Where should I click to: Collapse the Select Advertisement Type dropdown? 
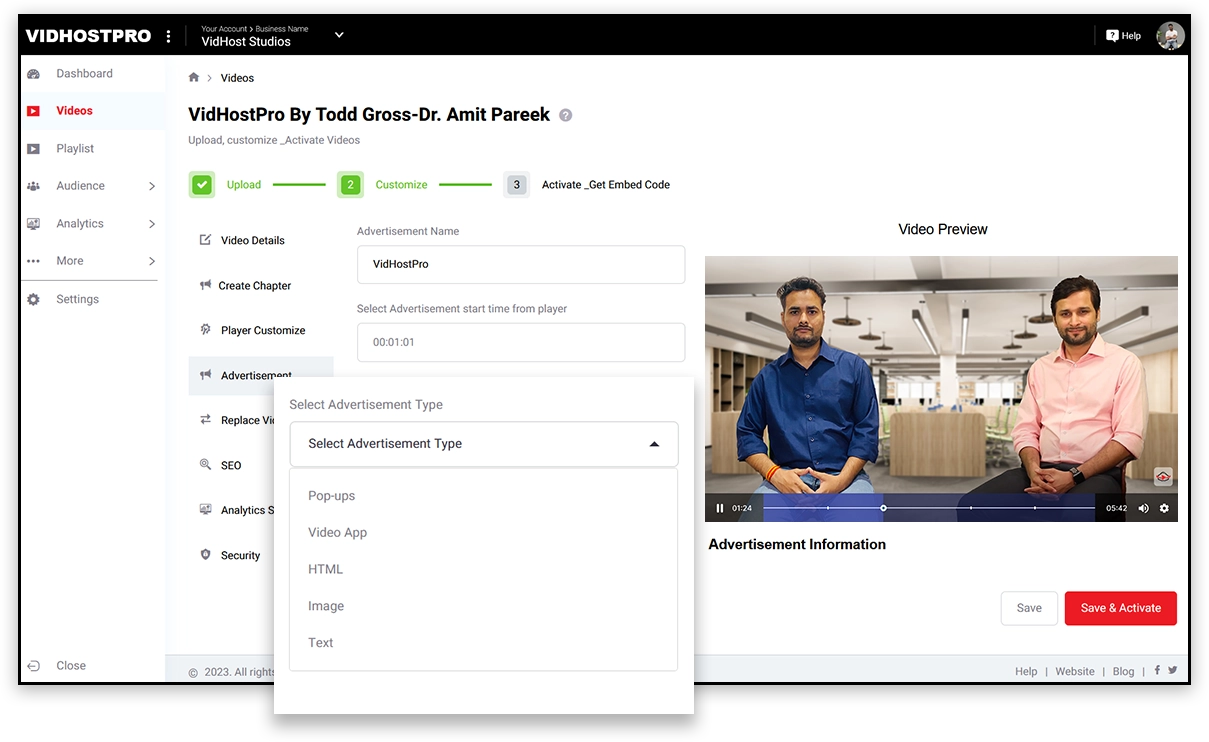pos(654,444)
